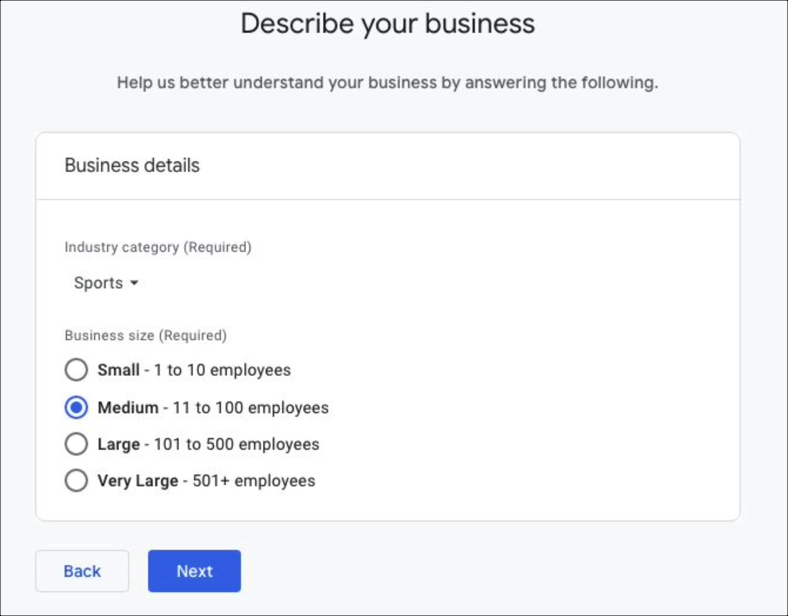The width and height of the screenshot is (788, 616).
Task: Choose Large 101 to 500 employees option
Action: (x=76, y=444)
